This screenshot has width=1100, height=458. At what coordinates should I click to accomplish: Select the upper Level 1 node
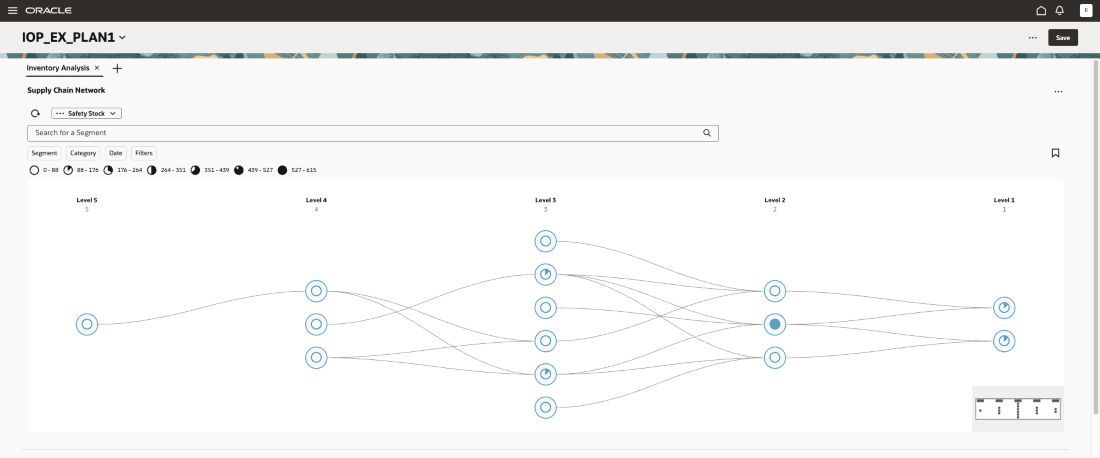tap(1004, 307)
